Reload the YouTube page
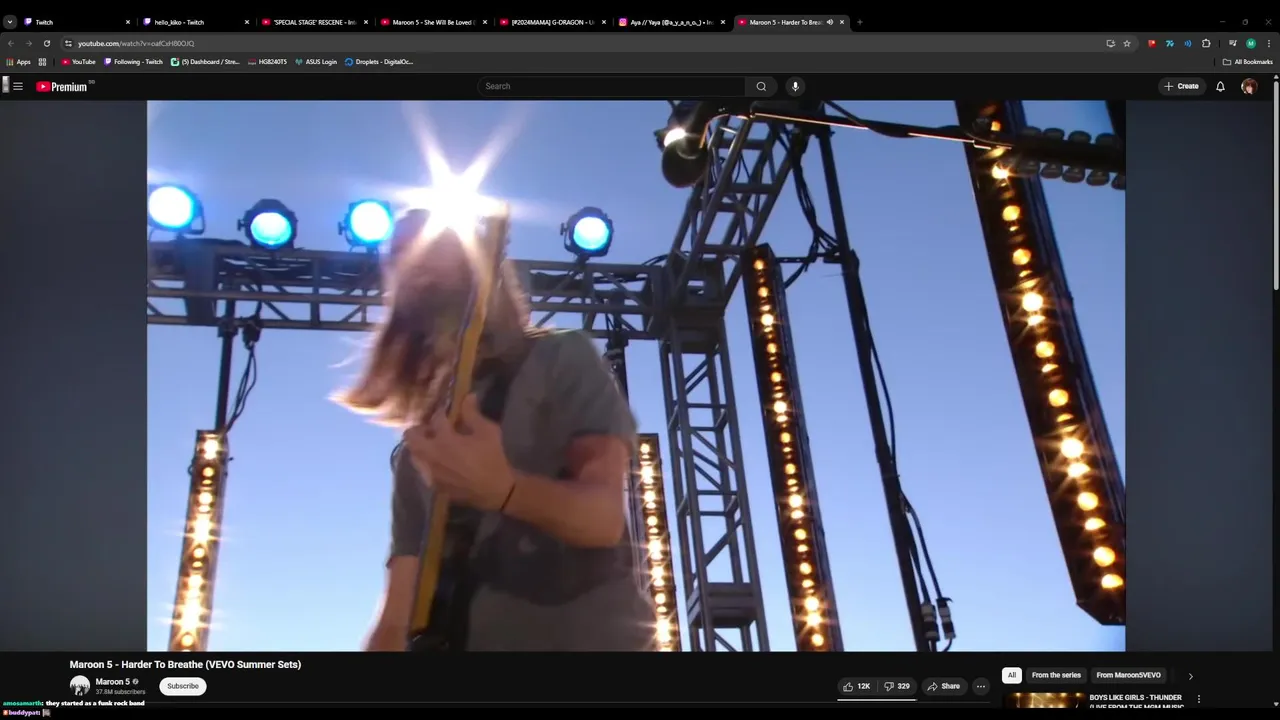The height and width of the screenshot is (720, 1280). click(46, 43)
